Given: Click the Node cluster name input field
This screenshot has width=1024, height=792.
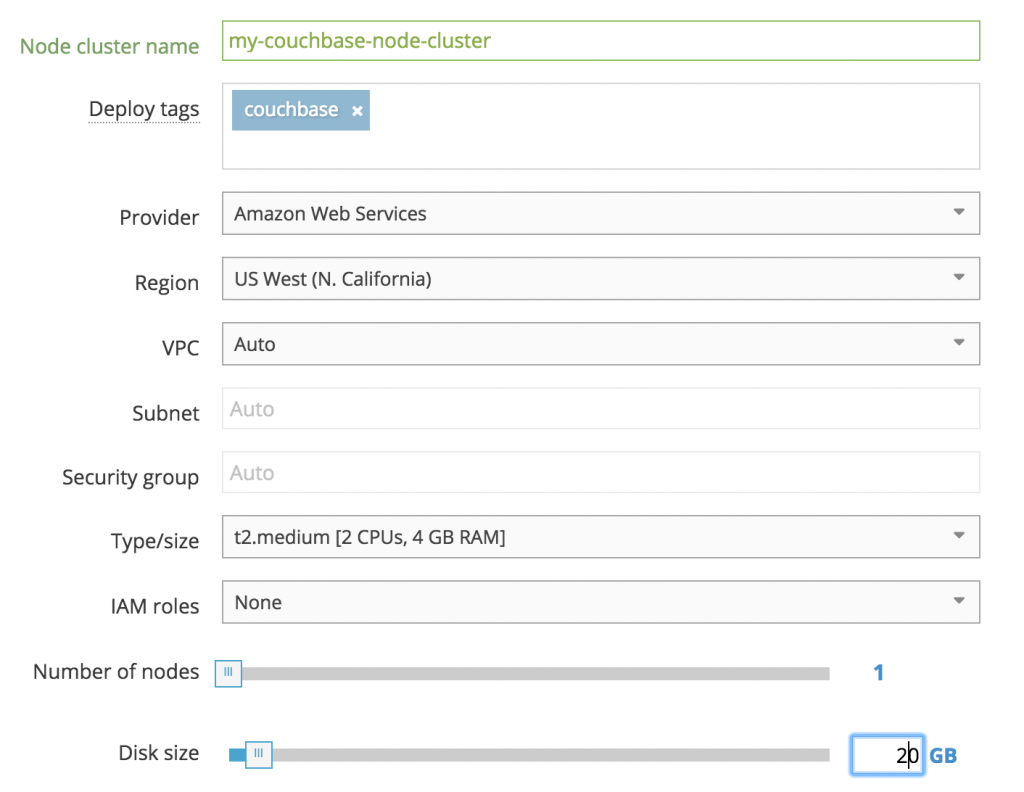Looking at the screenshot, I should 601,40.
